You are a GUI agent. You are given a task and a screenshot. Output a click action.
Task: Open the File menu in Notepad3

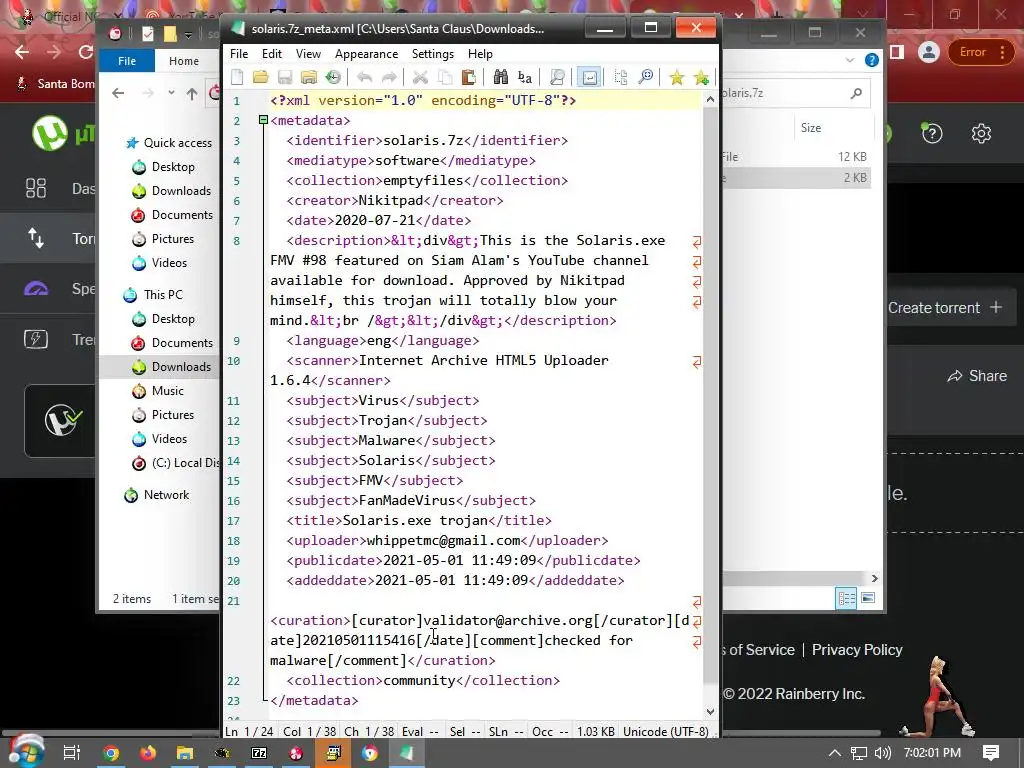(x=239, y=54)
